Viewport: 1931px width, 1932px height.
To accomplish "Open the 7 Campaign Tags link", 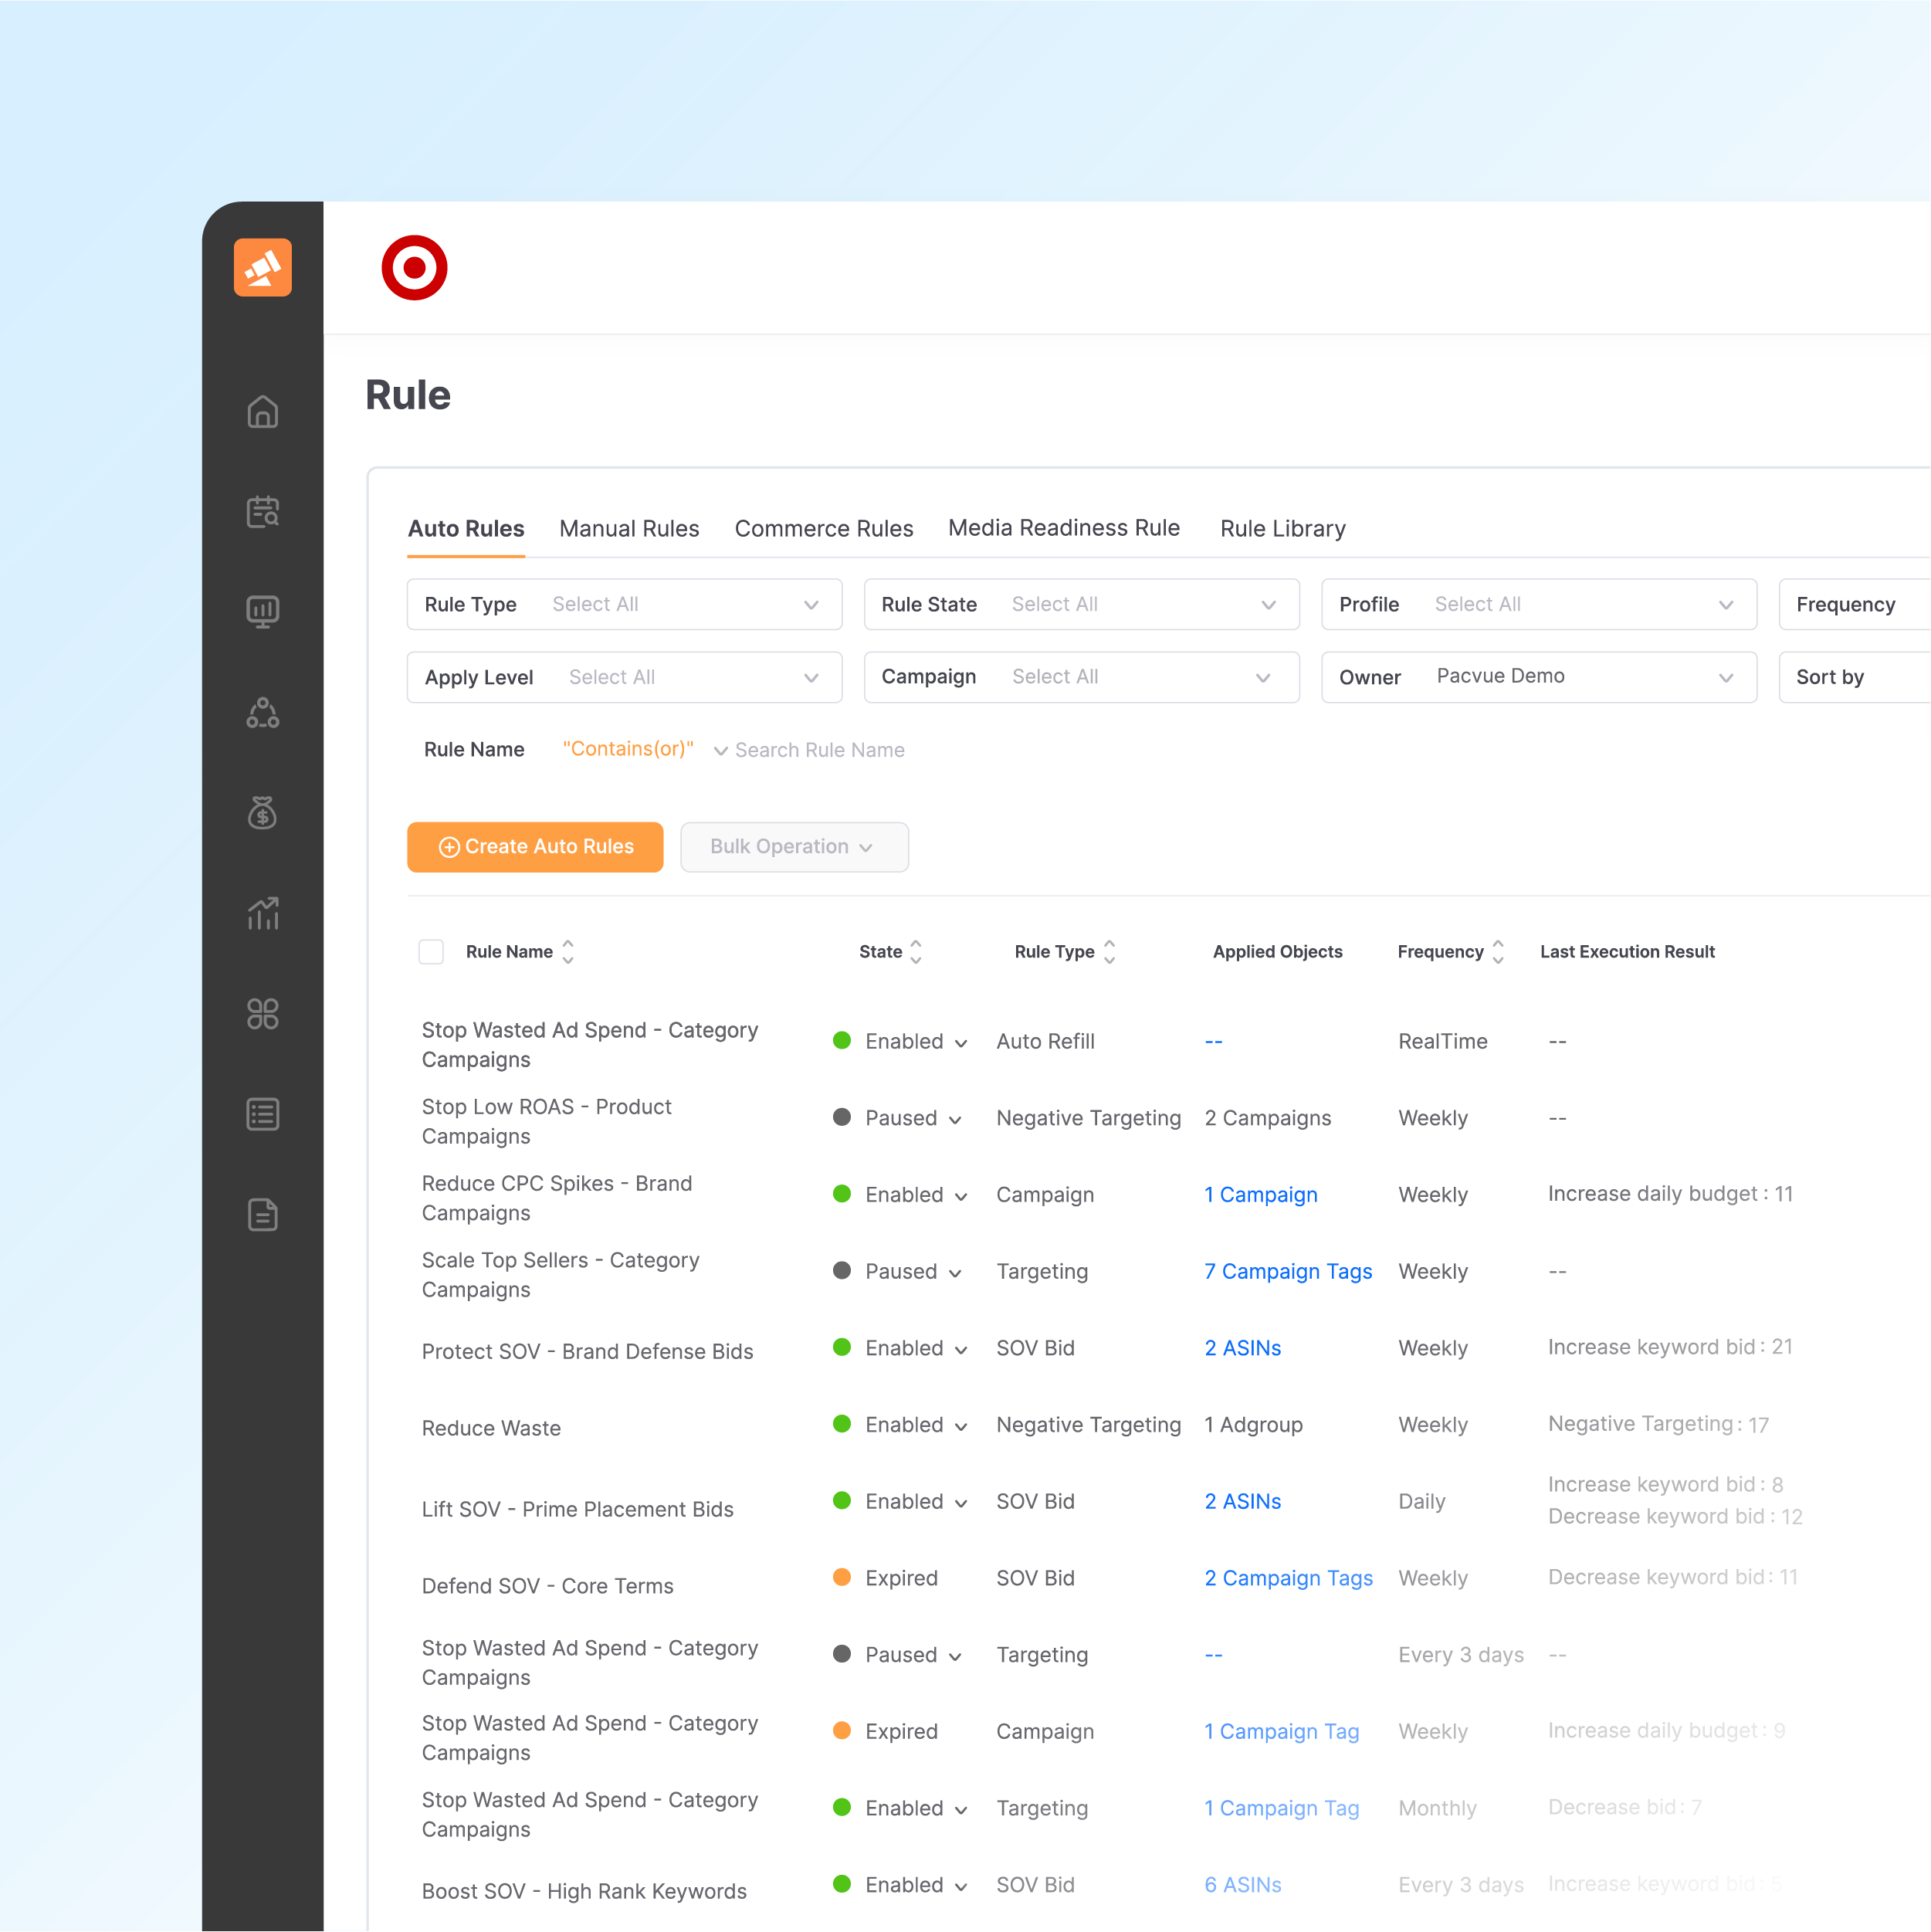I will coord(1288,1271).
